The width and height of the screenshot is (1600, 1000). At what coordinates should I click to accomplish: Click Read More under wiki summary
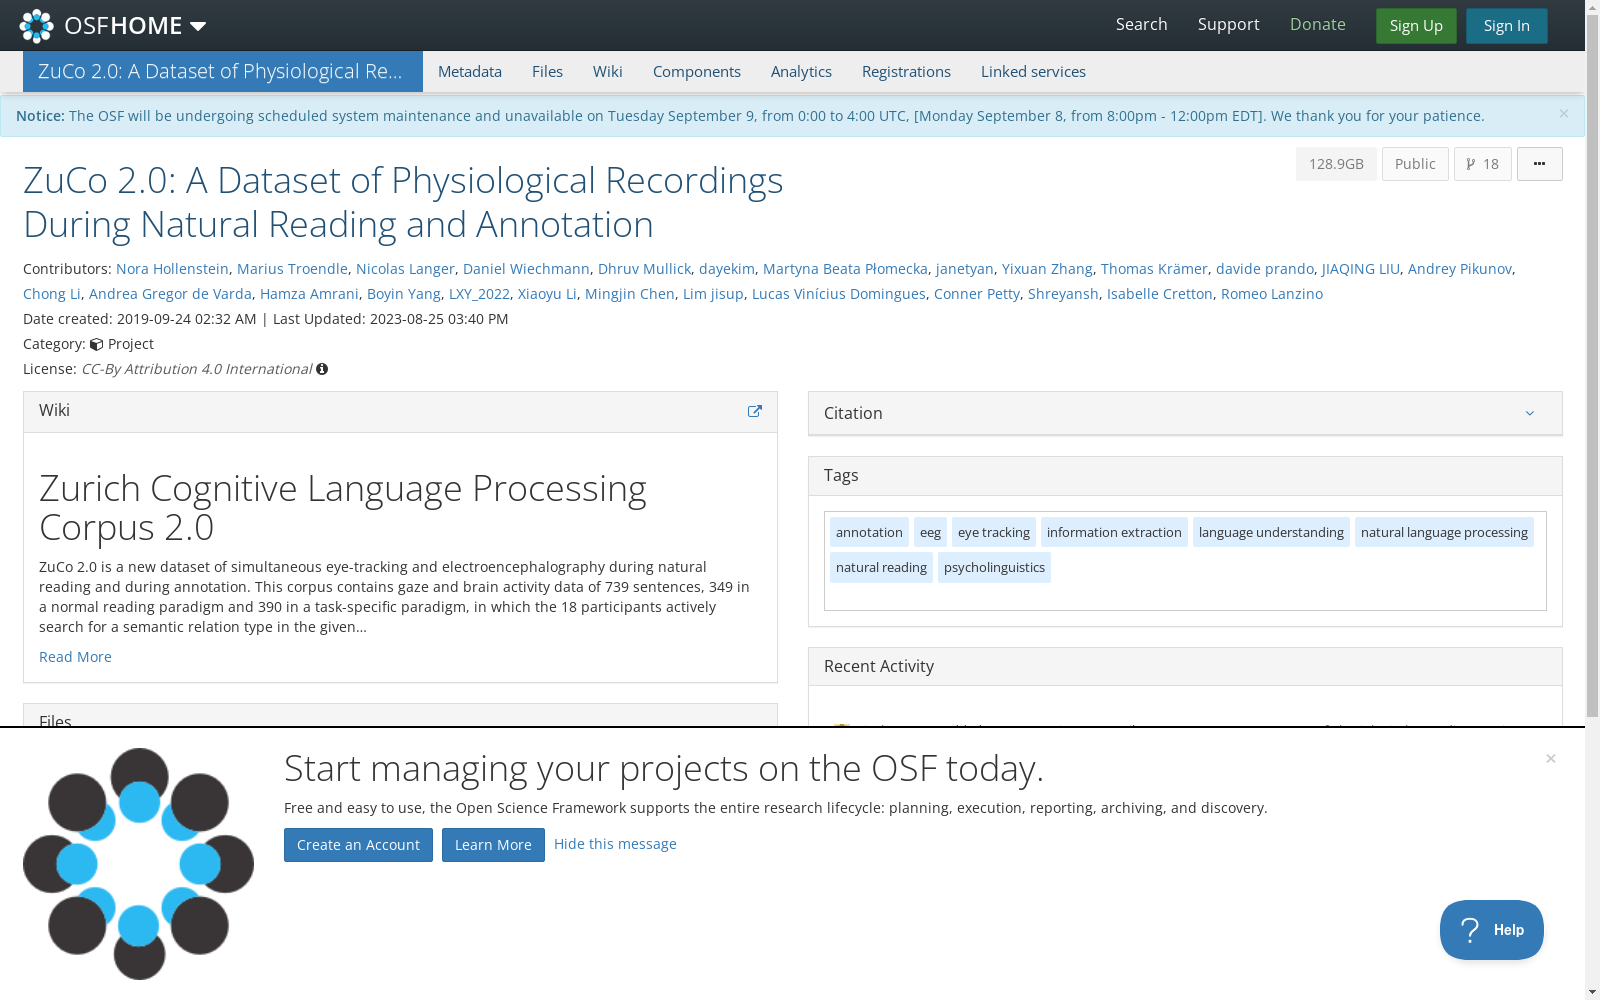coord(75,657)
